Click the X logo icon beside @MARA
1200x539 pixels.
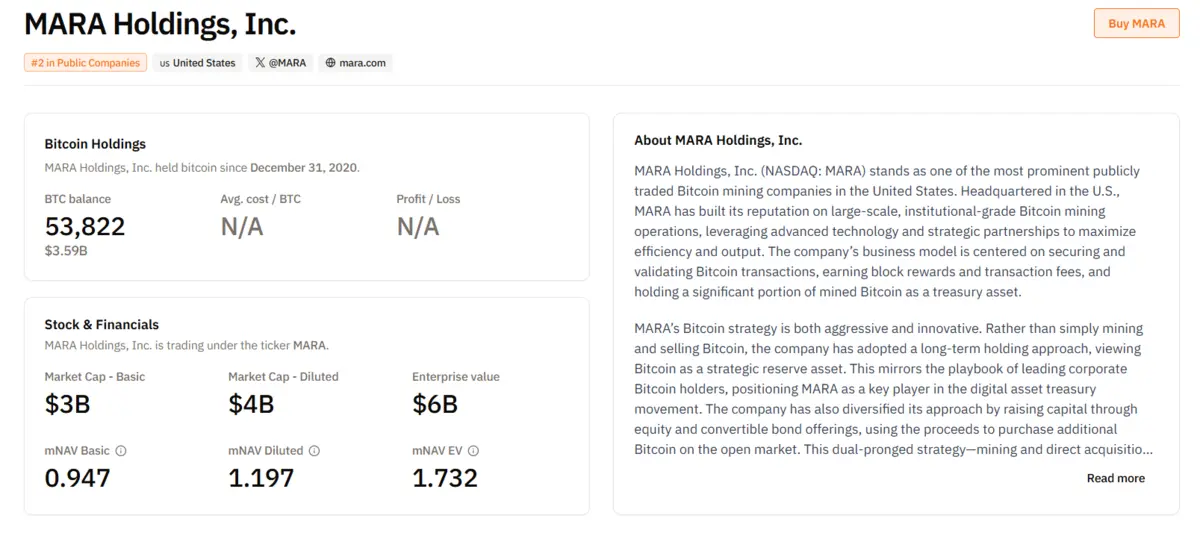(x=260, y=63)
